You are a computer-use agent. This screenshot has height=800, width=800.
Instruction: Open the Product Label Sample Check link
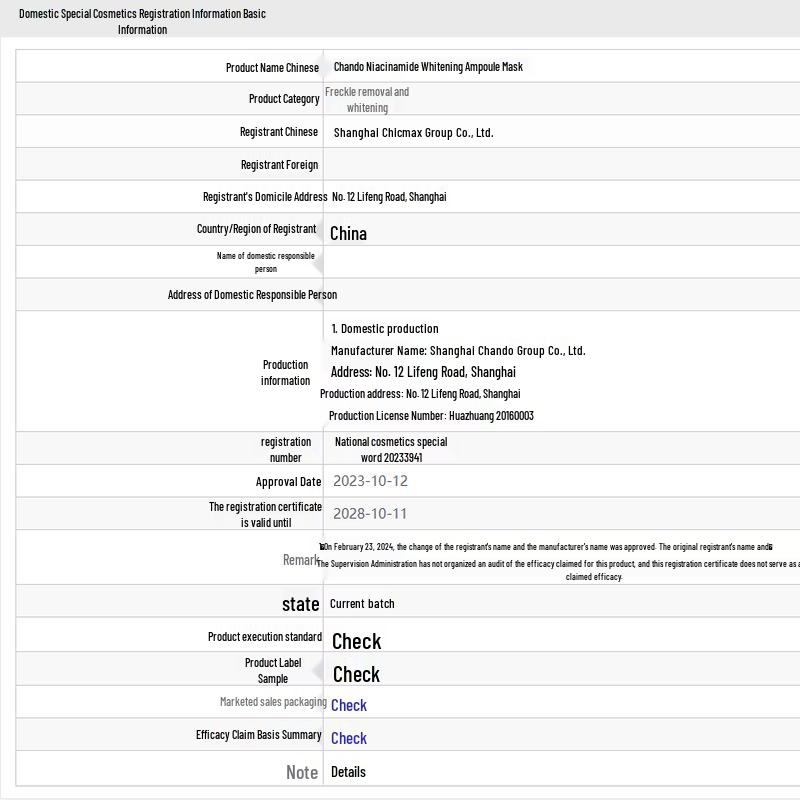click(356, 674)
